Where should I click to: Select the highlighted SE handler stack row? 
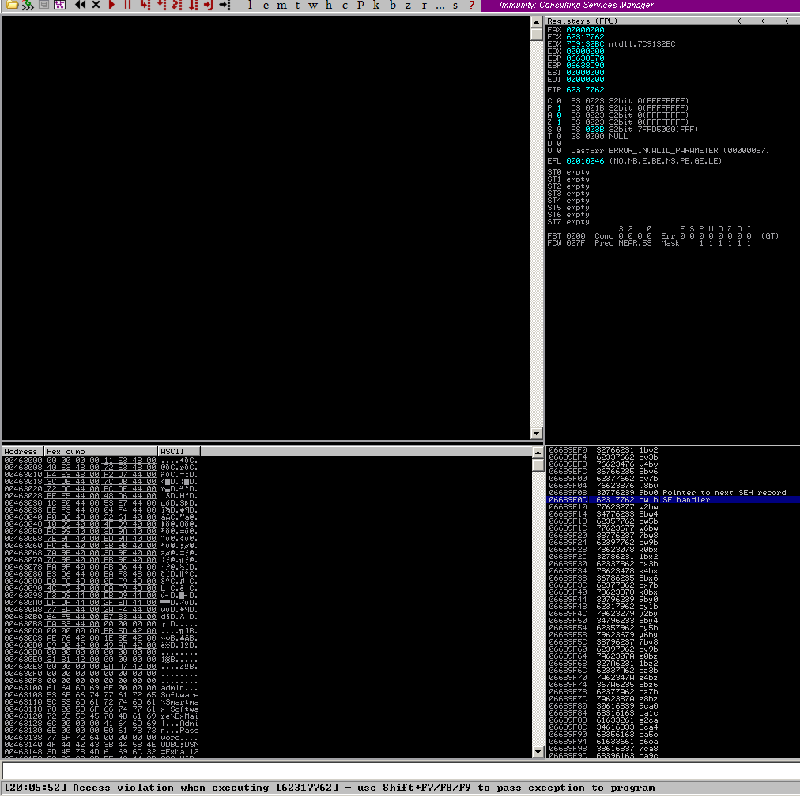(x=672, y=500)
